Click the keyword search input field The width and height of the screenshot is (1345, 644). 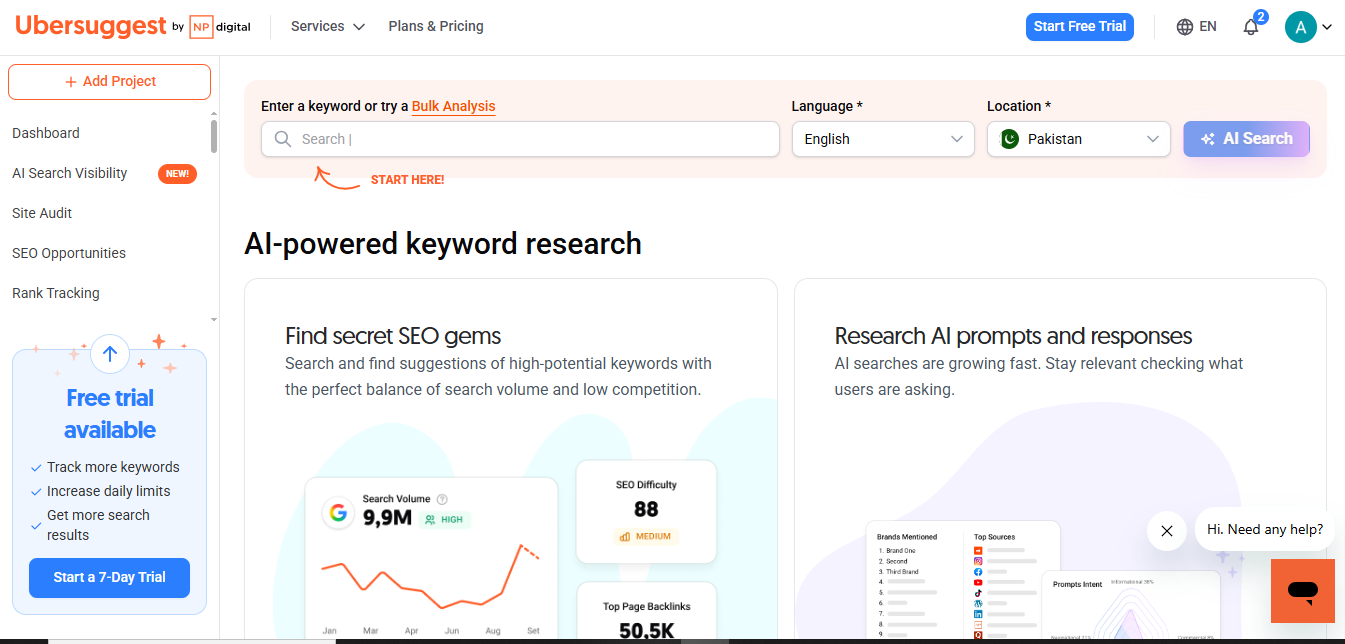pos(520,139)
